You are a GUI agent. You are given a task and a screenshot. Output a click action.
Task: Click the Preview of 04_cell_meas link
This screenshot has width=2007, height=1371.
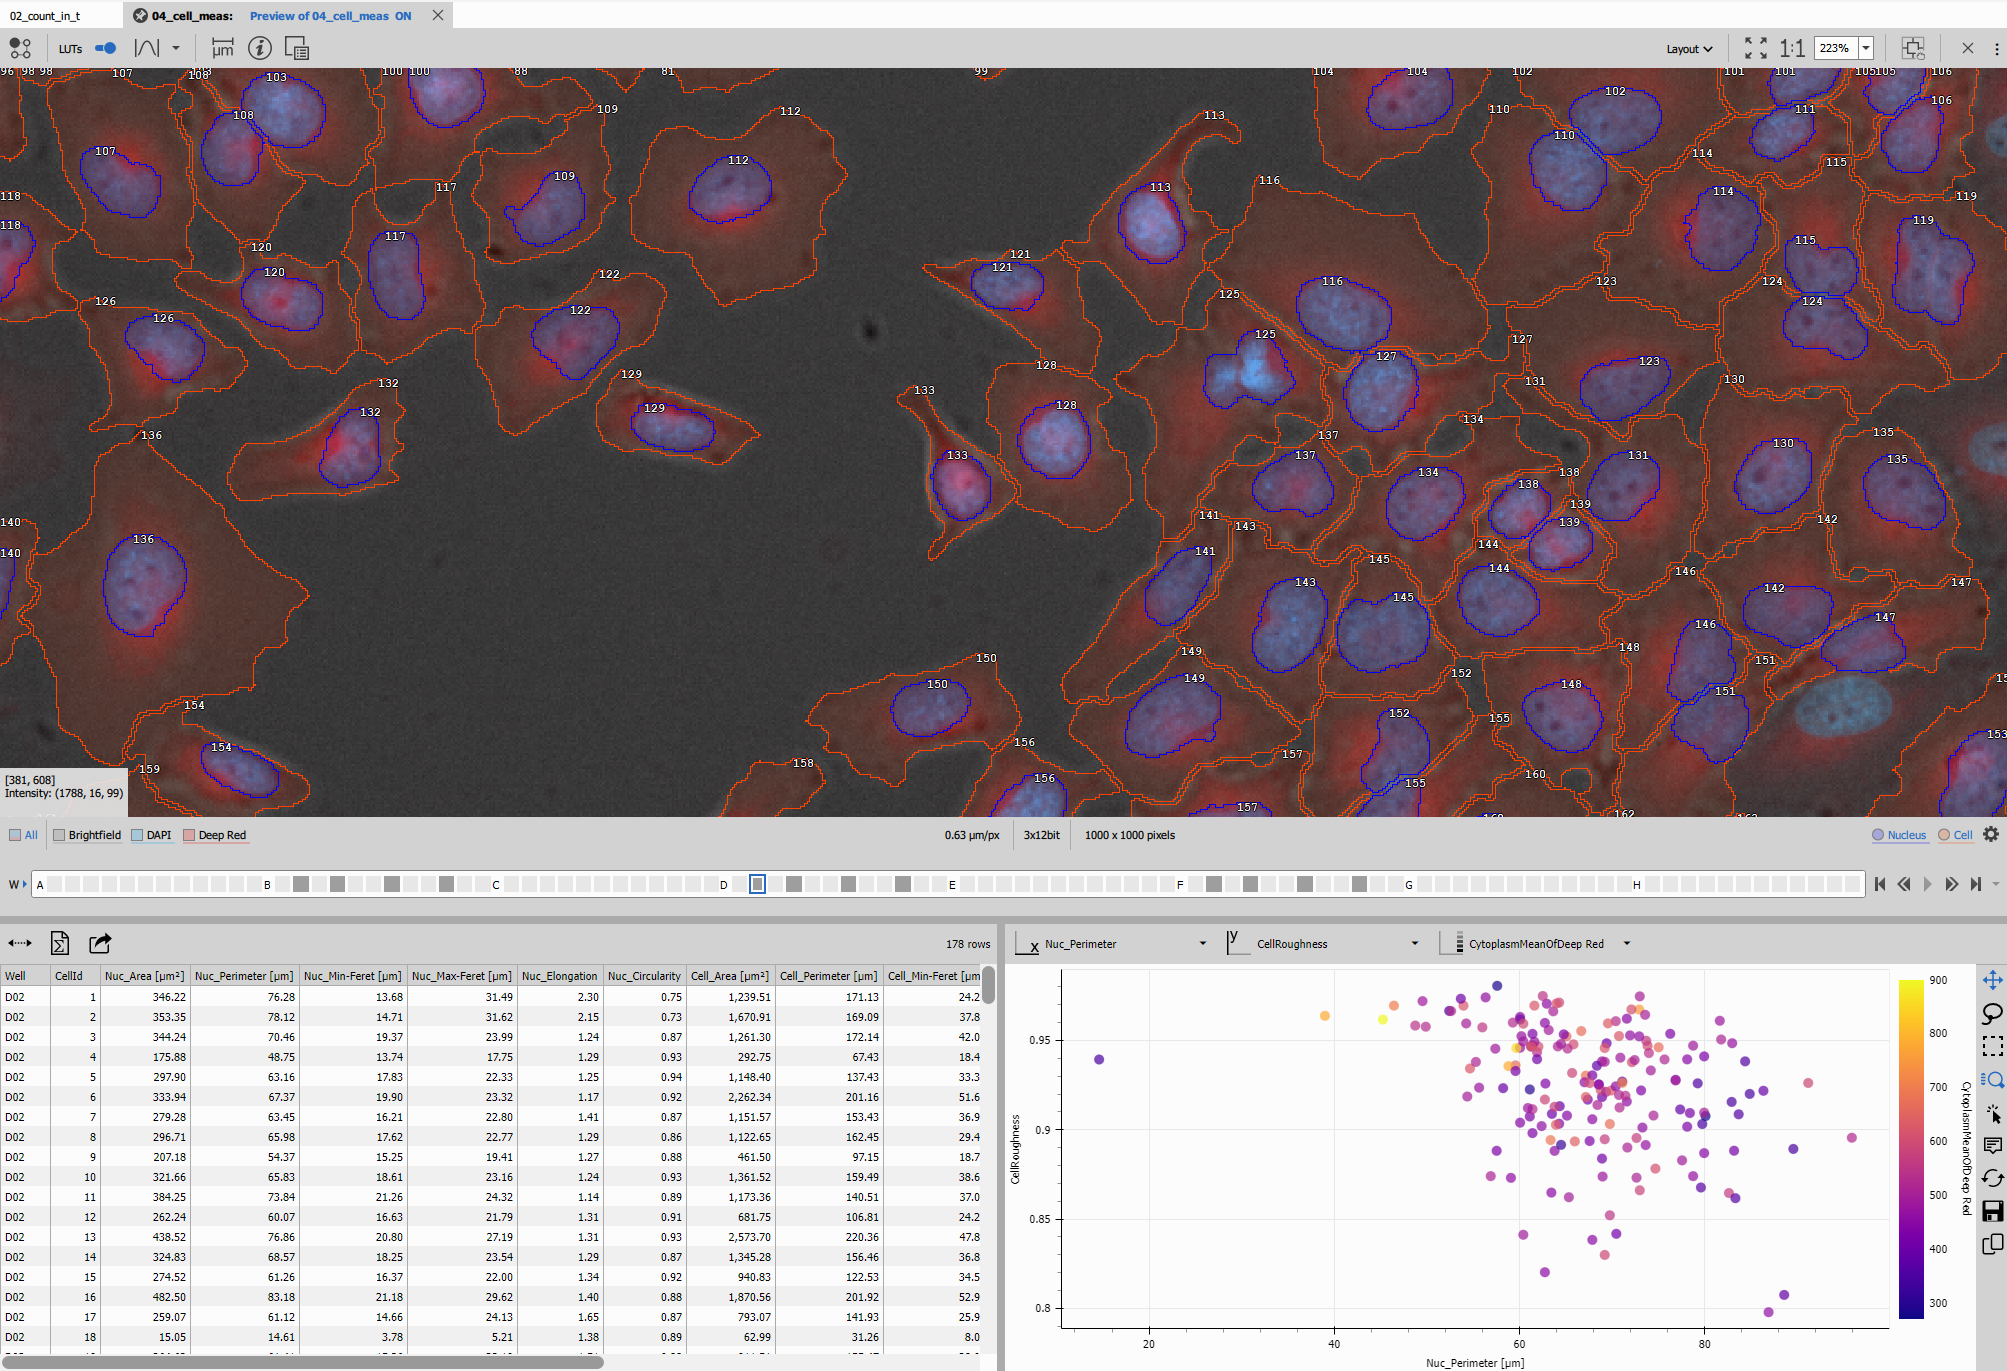(x=320, y=15)
